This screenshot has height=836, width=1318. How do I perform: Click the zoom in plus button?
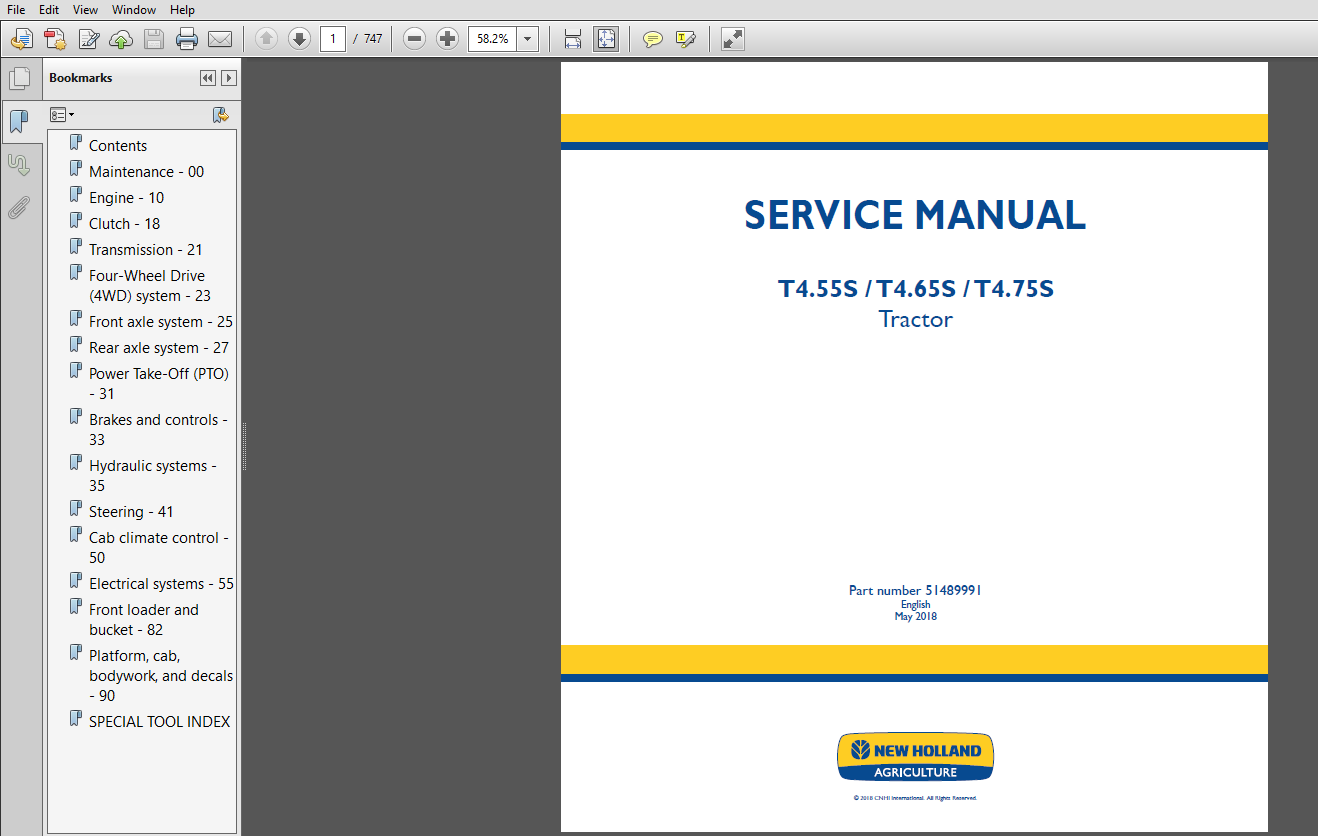[448, 39]
